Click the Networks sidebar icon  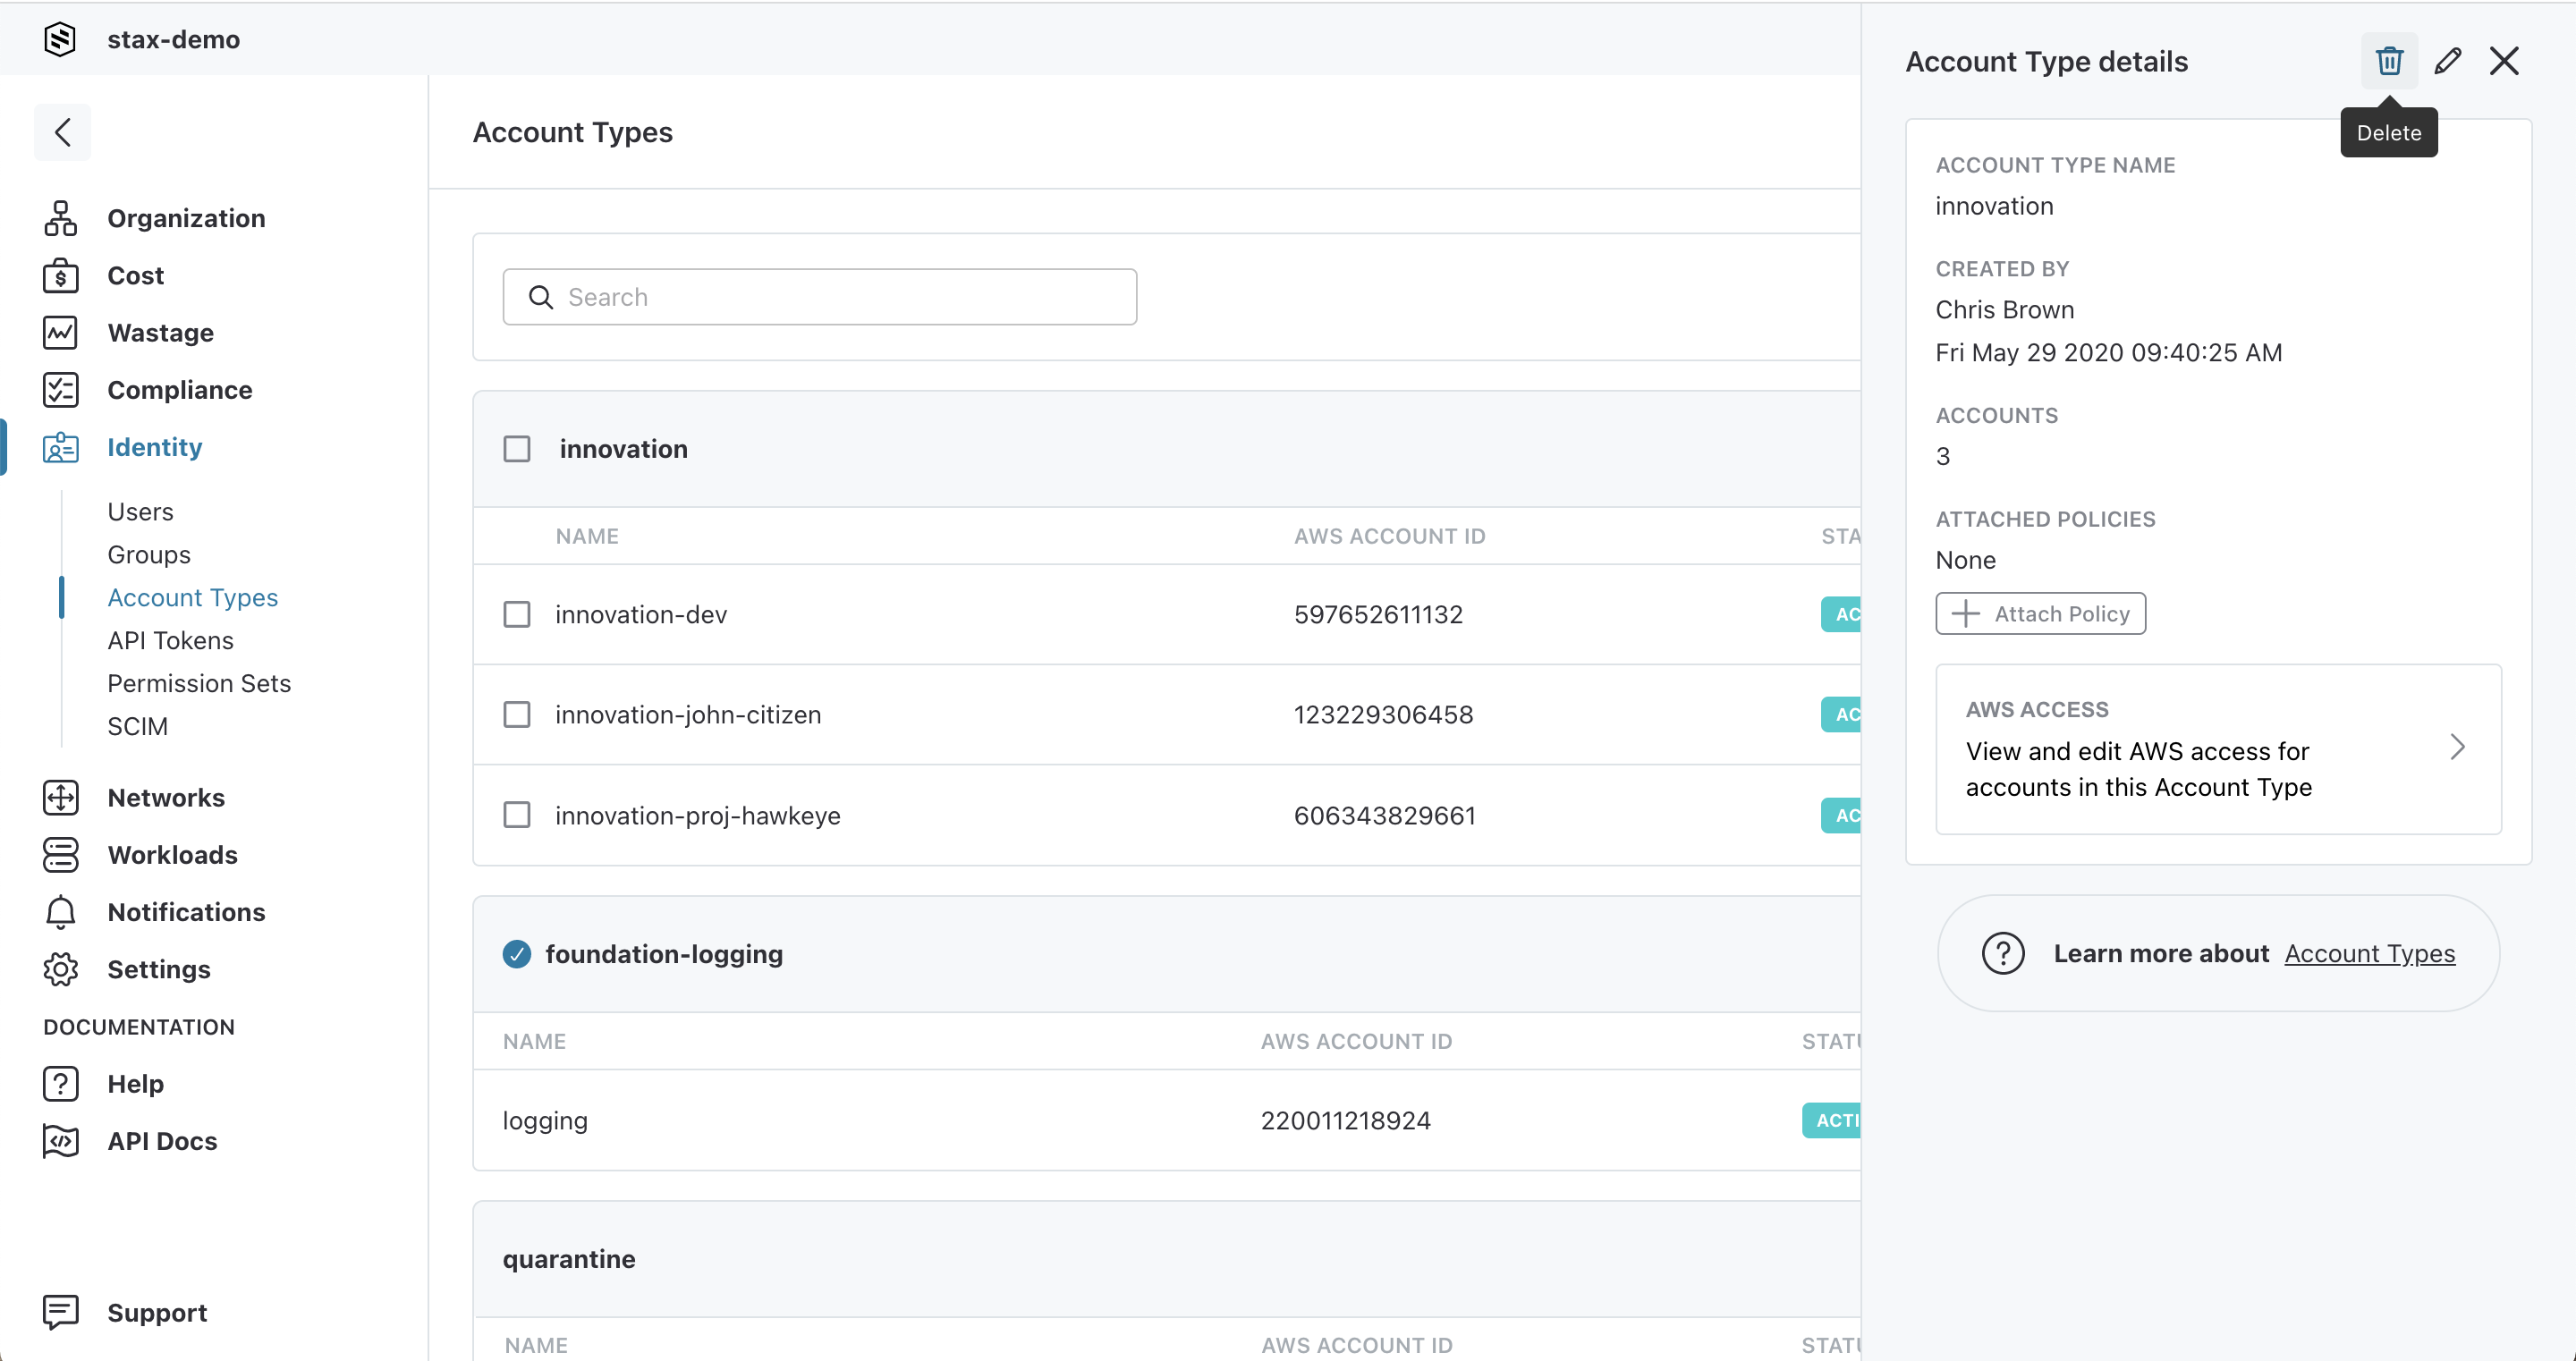pos(60,796)
